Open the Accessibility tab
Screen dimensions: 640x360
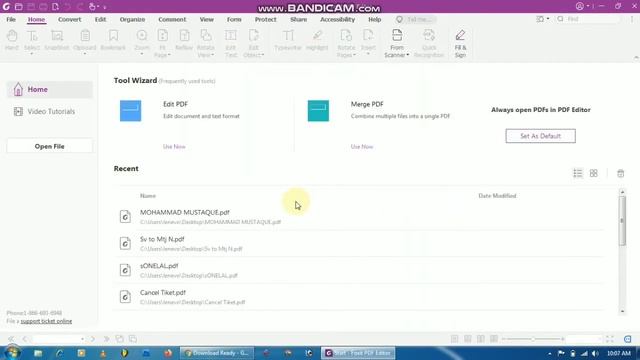pyautogui.click(x=338, y=19)
